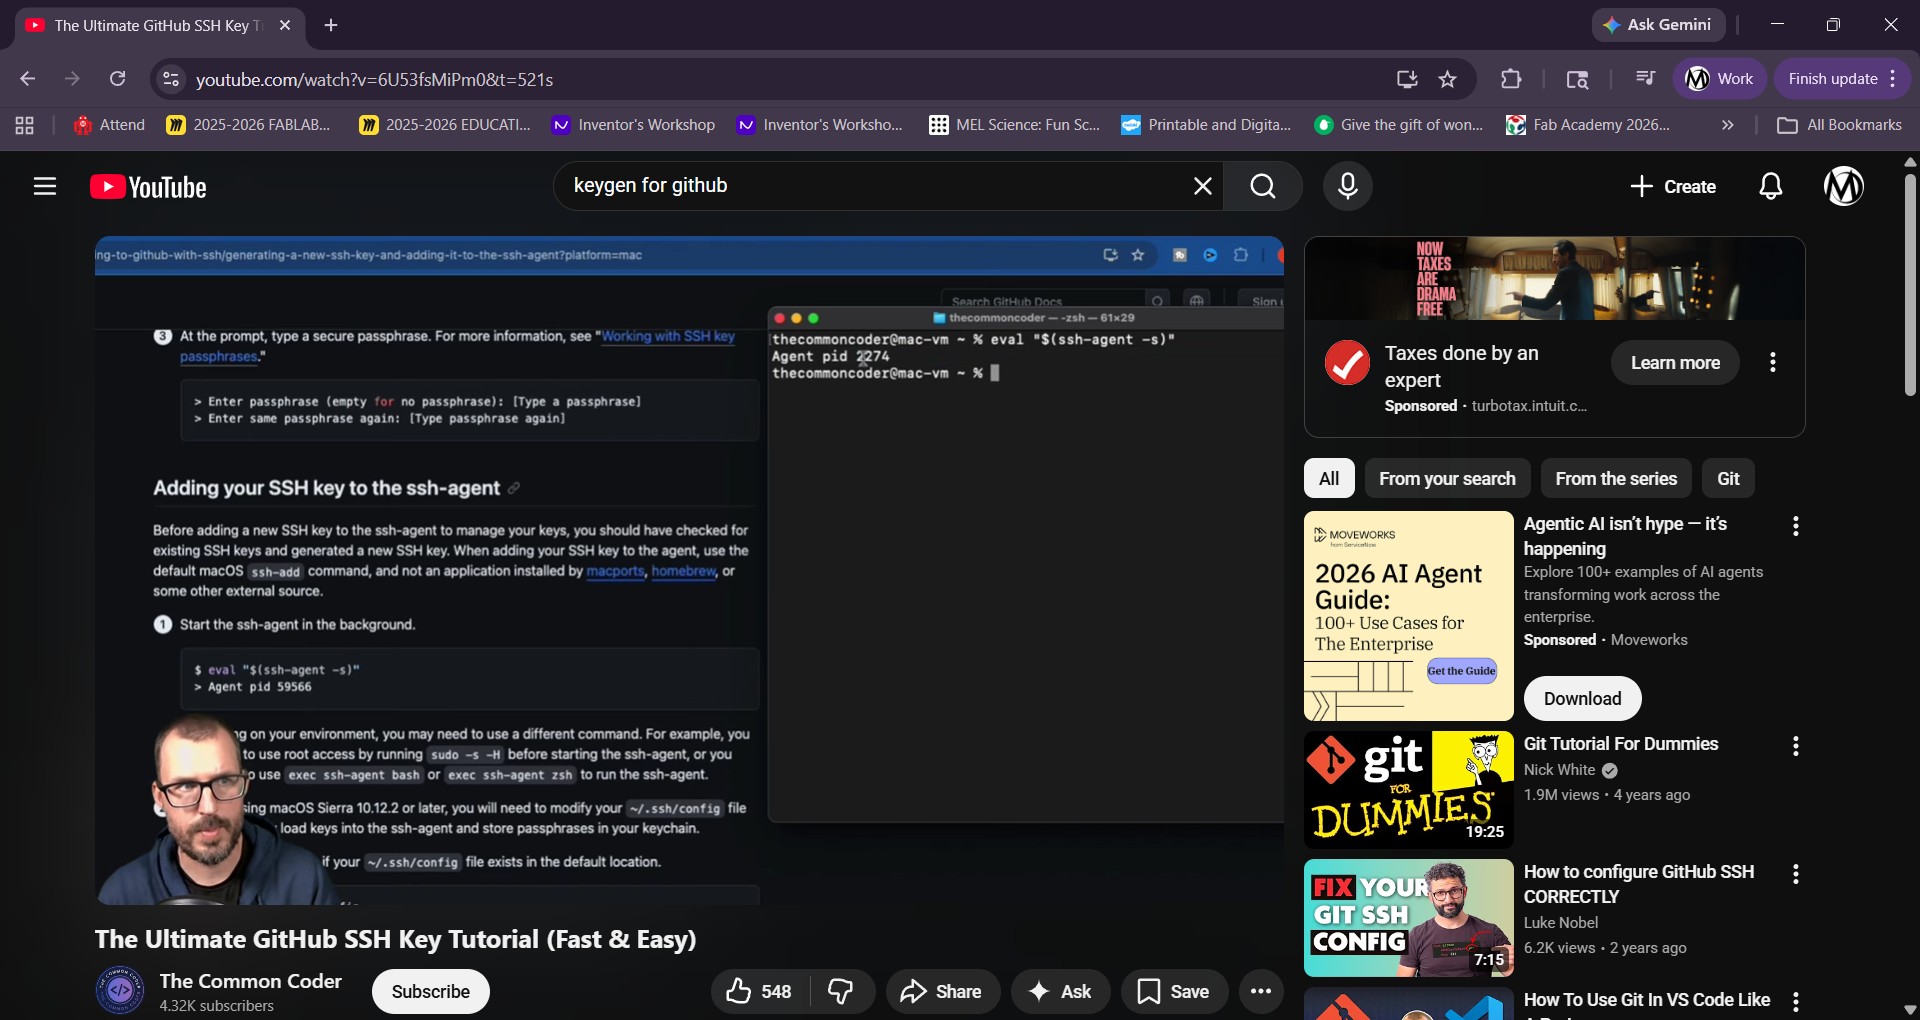Subscribe to The Common Coder channel

click(x=429, y=991)
